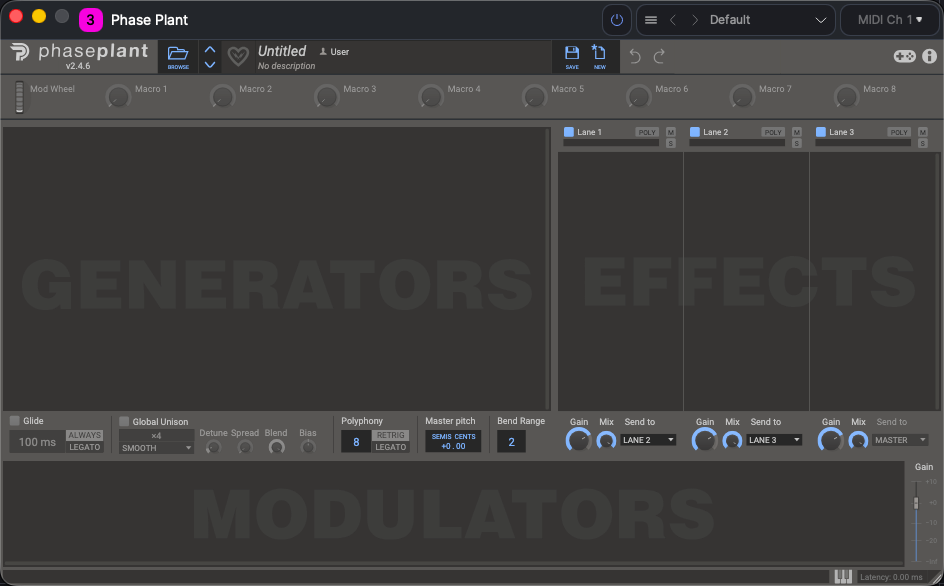944x586 pixels.
Task: Toggle Lane 3 POLY button
Action: pos(899,132)
